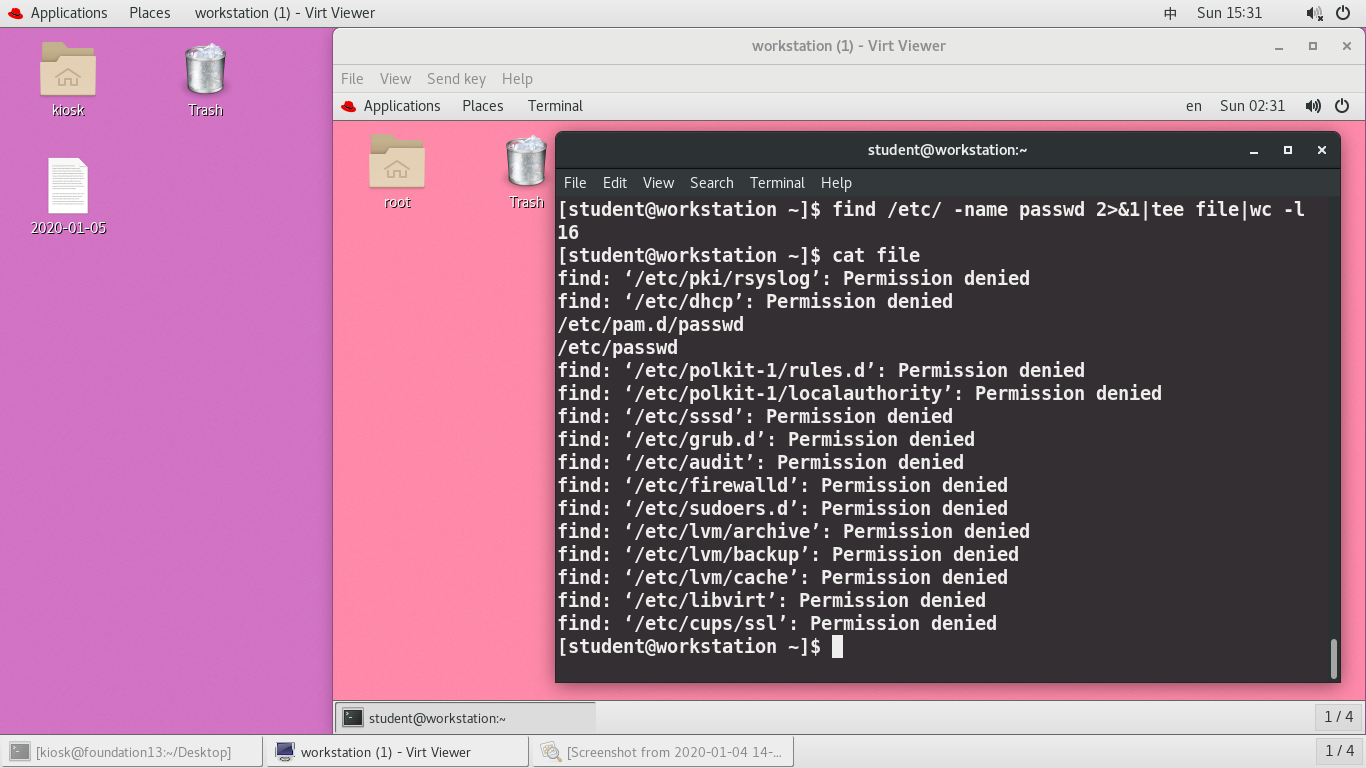
Task: Open host Applications menu
Action: coord(69,13)
